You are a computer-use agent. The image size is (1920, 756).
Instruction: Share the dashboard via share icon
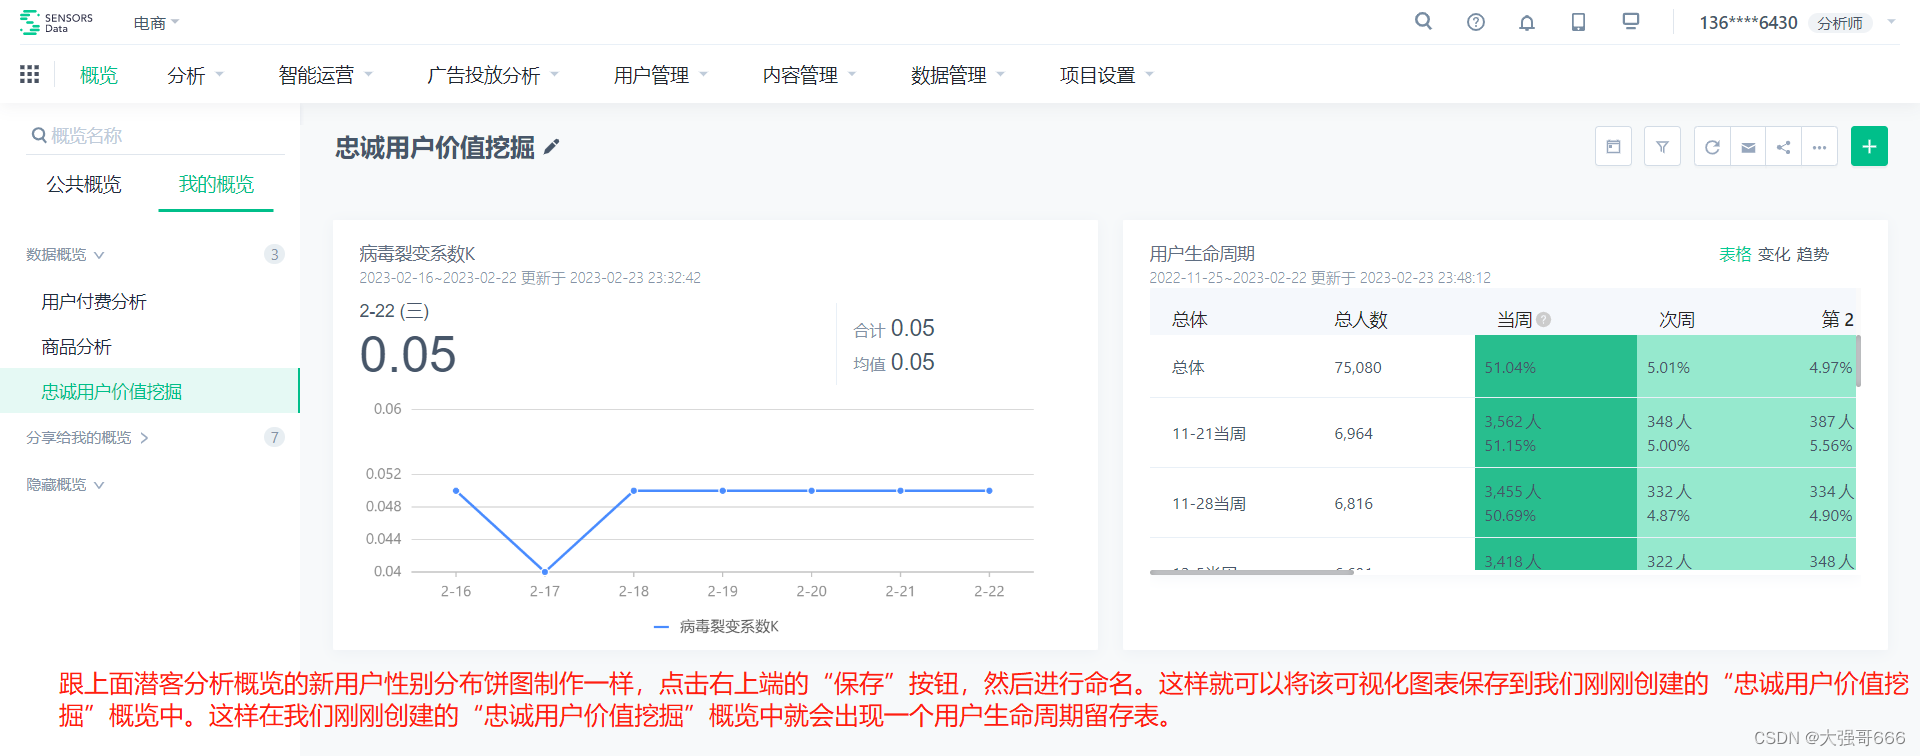coord(1784,147)
